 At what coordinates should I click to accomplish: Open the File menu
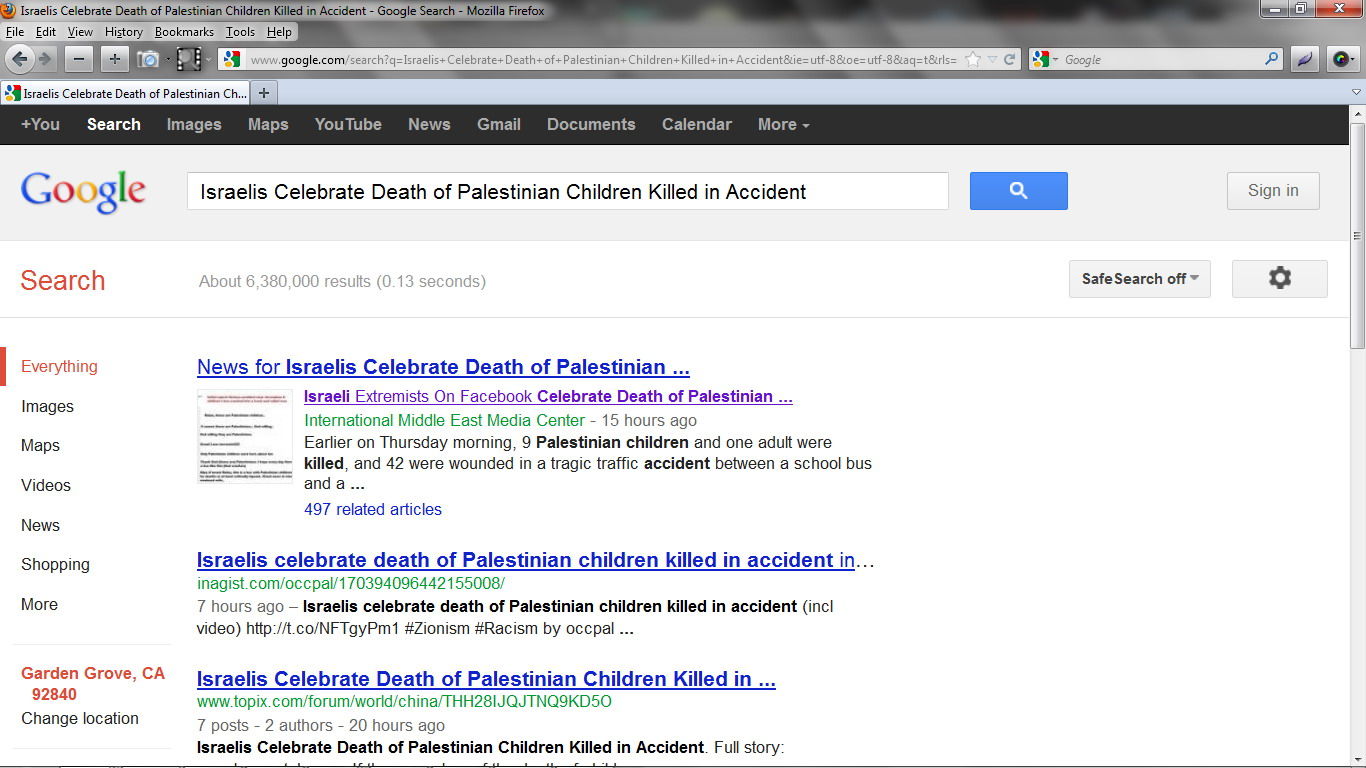(x=14, y=32)
